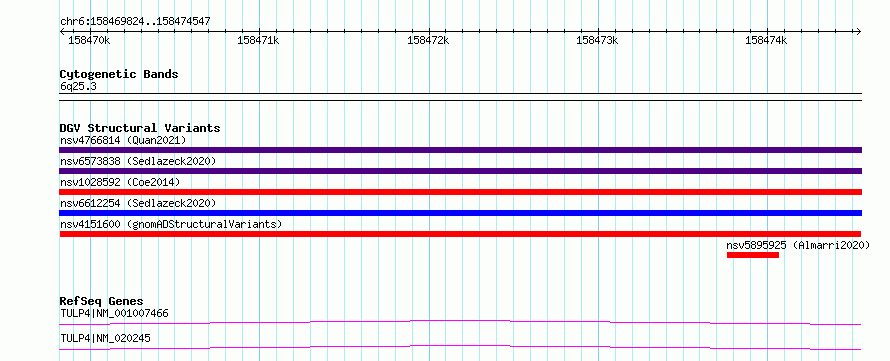Select the Cytogenetic Bands track title

119,74
